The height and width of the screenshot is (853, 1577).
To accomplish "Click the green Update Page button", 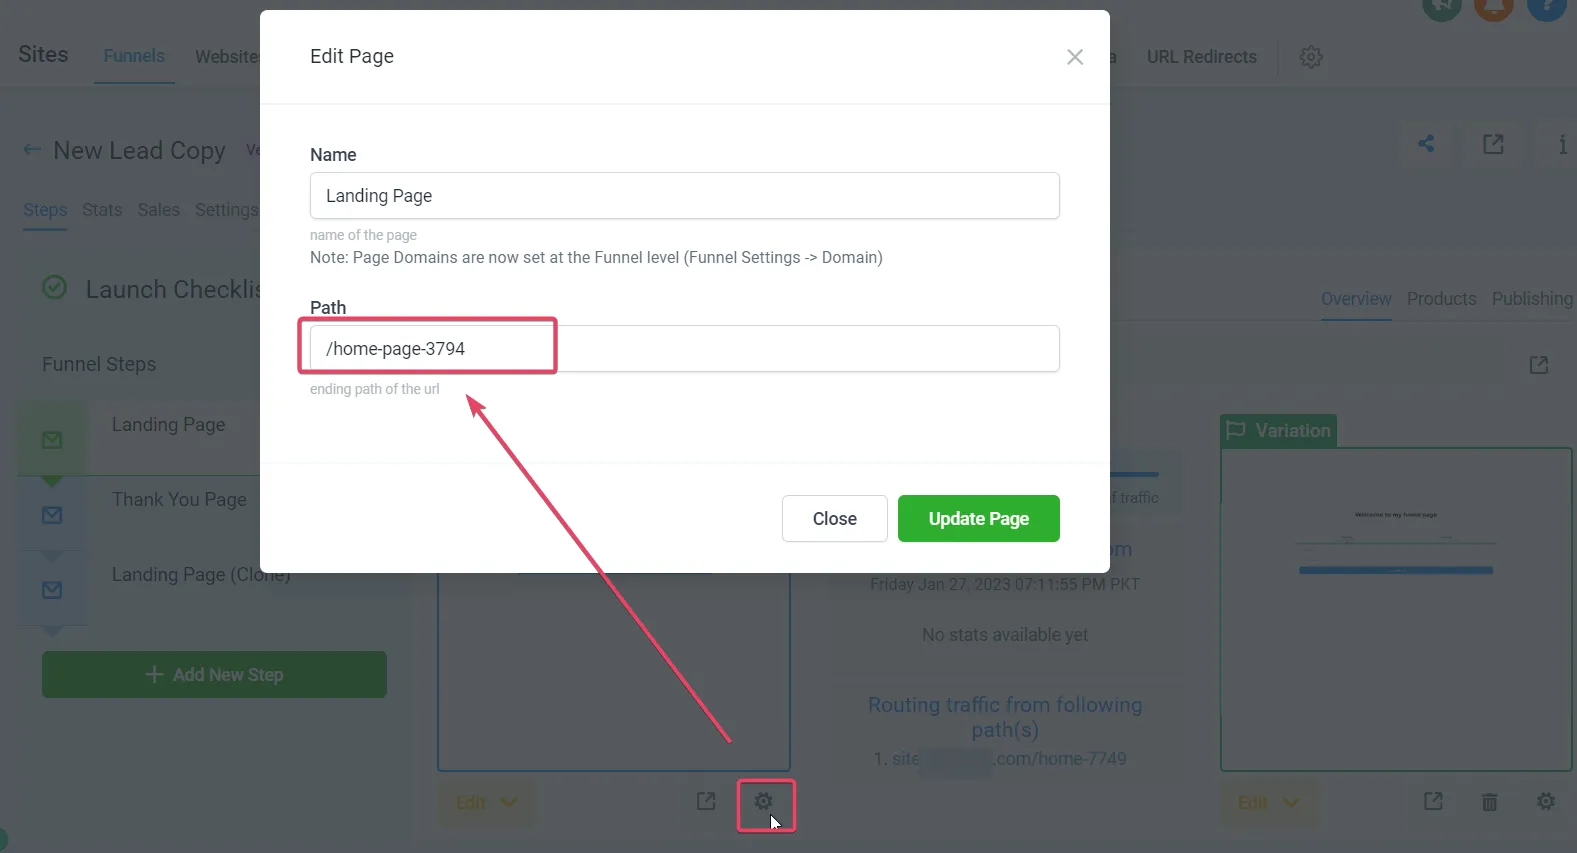I will click(x=979, y=519).
